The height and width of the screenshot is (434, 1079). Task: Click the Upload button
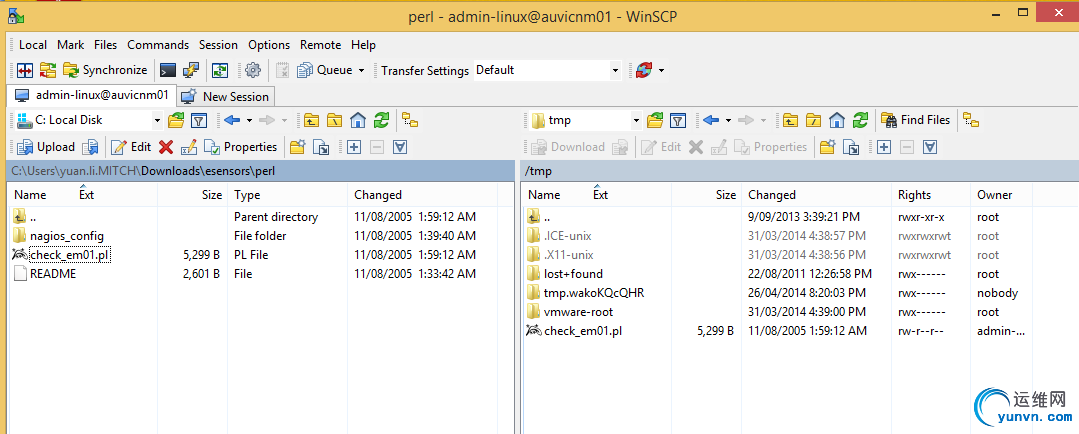tap(45, 147)
